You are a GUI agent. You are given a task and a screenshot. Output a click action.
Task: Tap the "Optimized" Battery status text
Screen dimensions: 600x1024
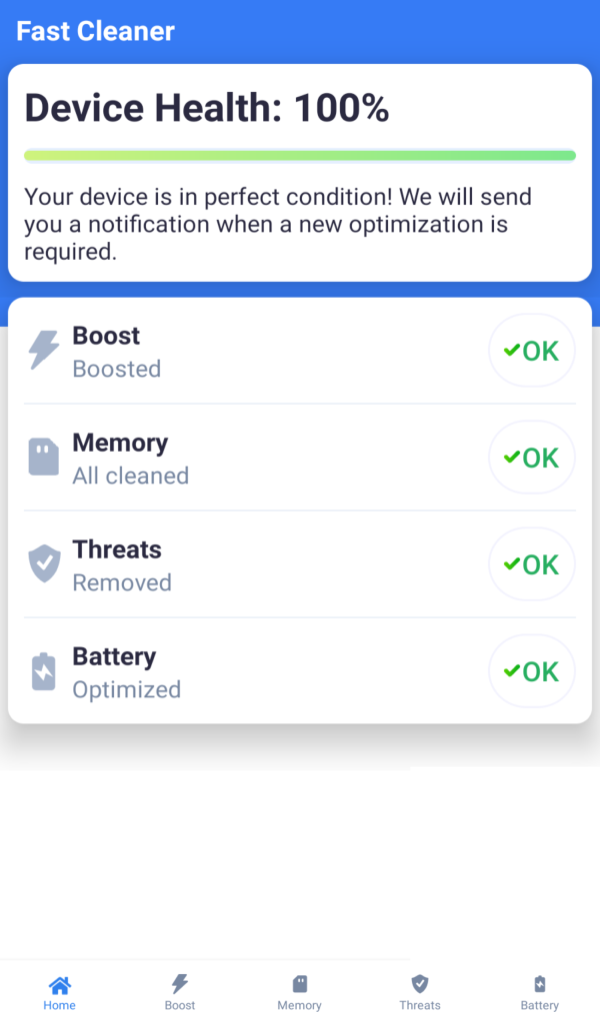tap(127, 690)
